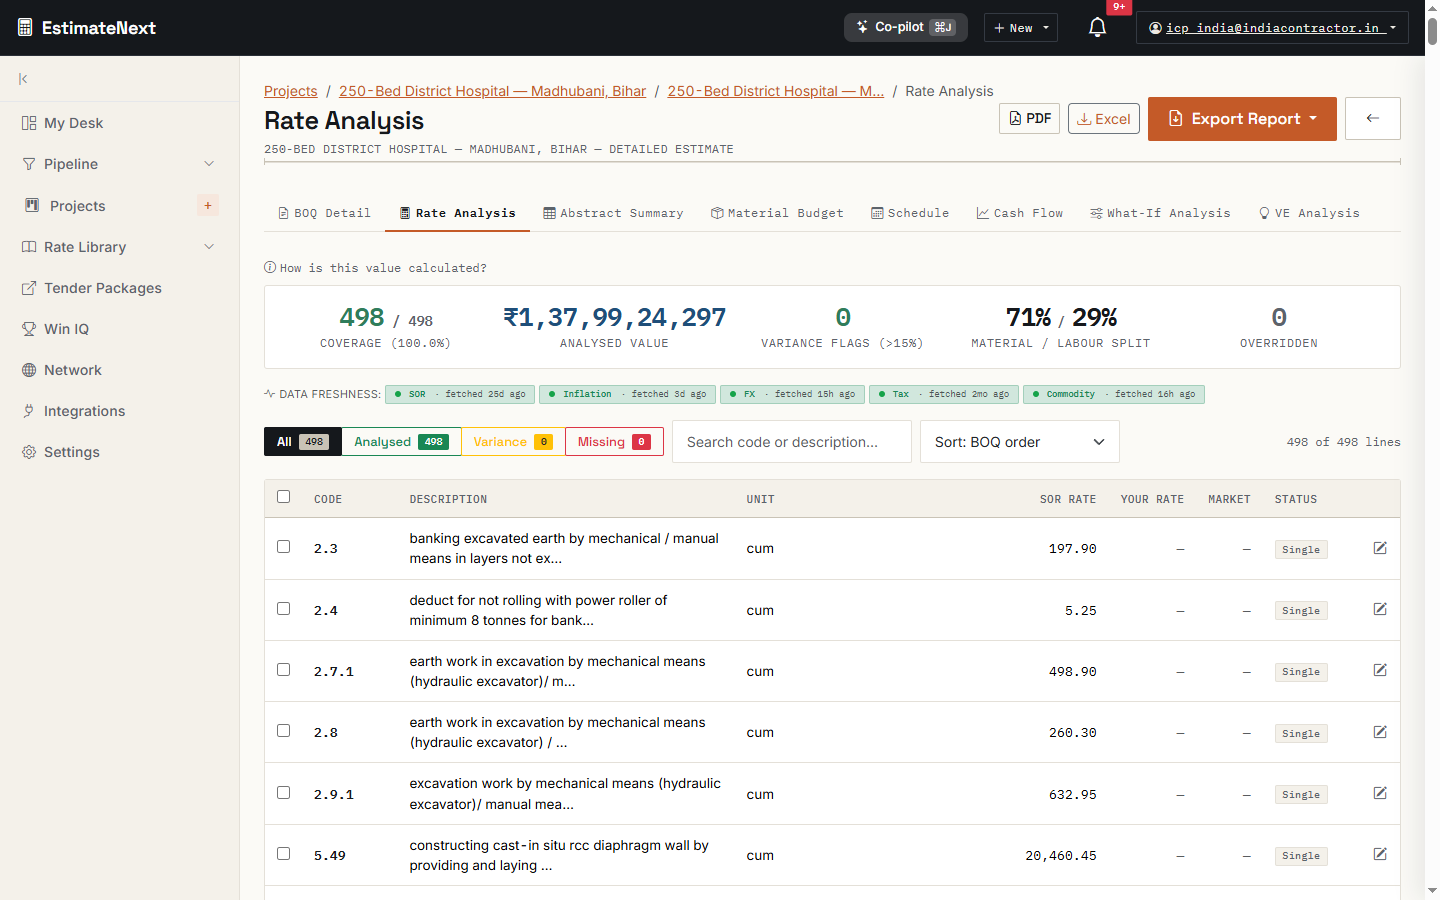The width and height of the screenshot is (1440, 900).
Task: Filter by Analysed lines
Action: (401, 442)
